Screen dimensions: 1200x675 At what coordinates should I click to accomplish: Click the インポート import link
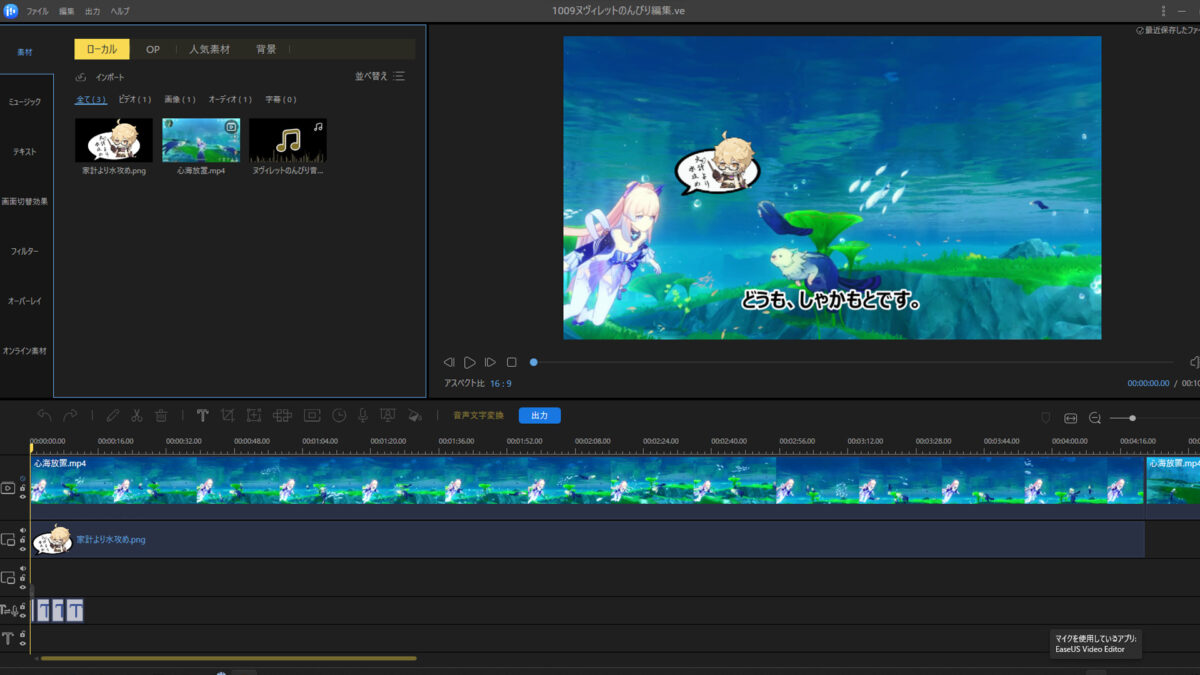point(110,77)
